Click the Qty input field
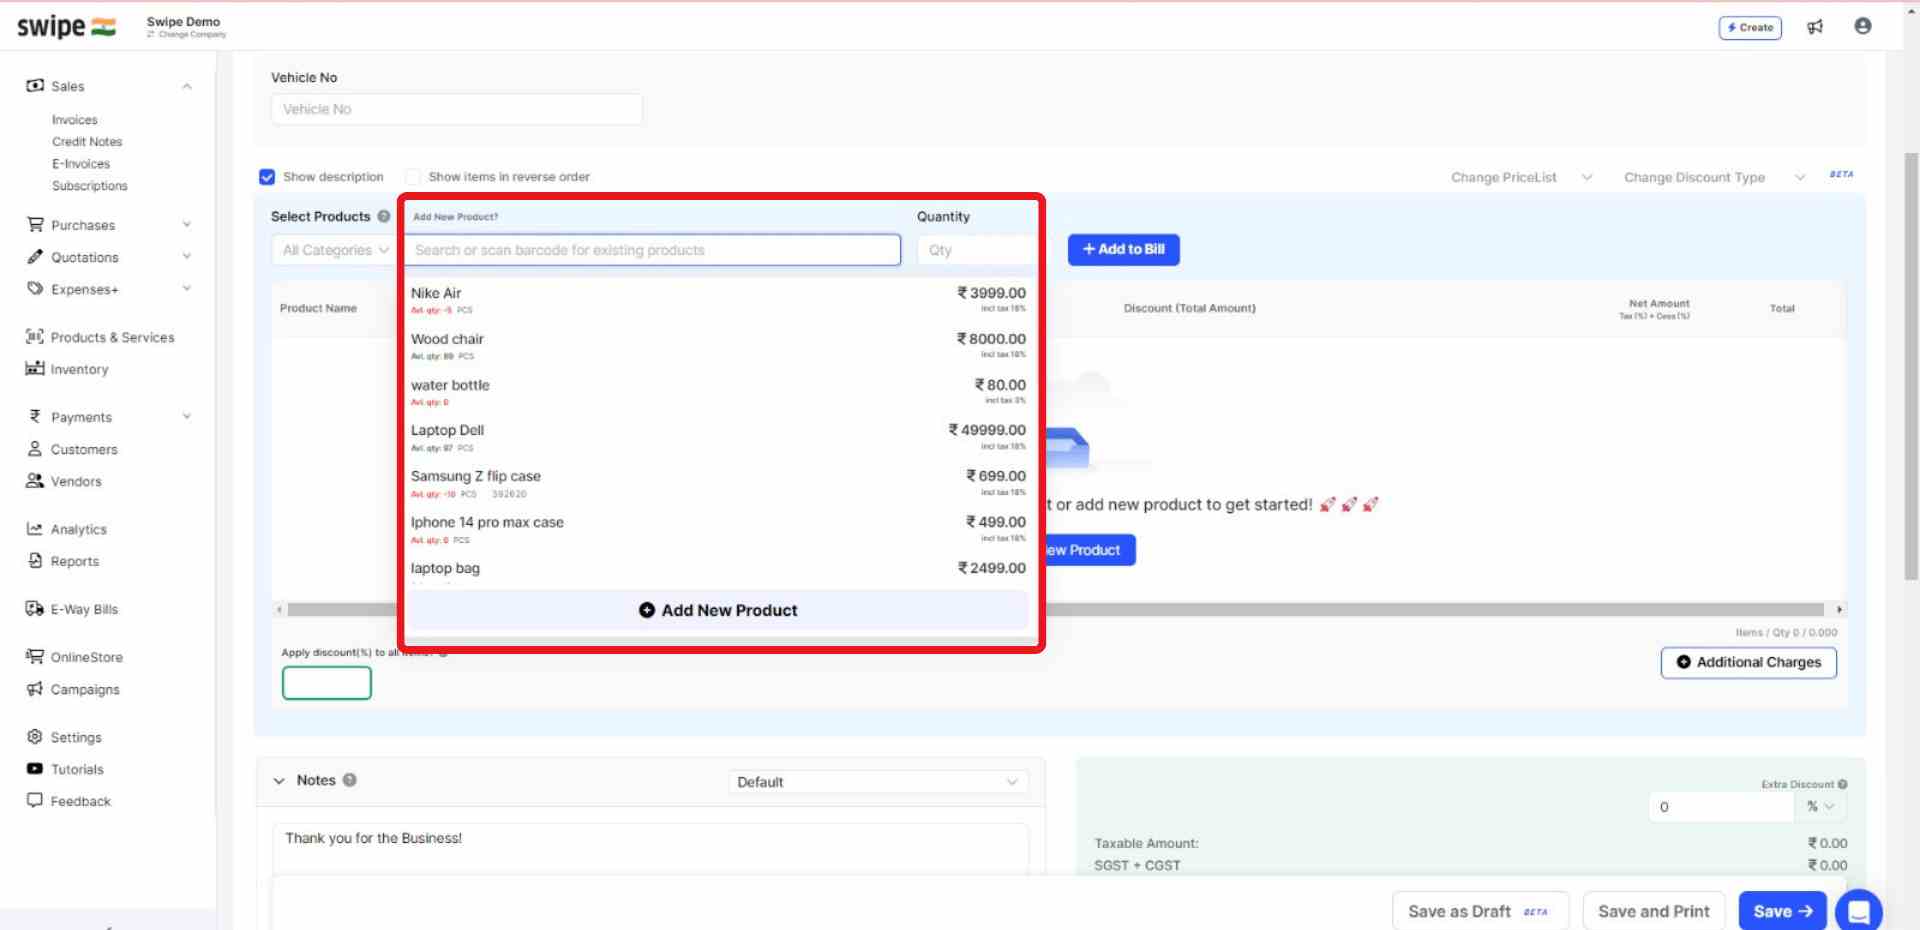The width and height of the screenshot is (1920, 930). pos(977,250)
